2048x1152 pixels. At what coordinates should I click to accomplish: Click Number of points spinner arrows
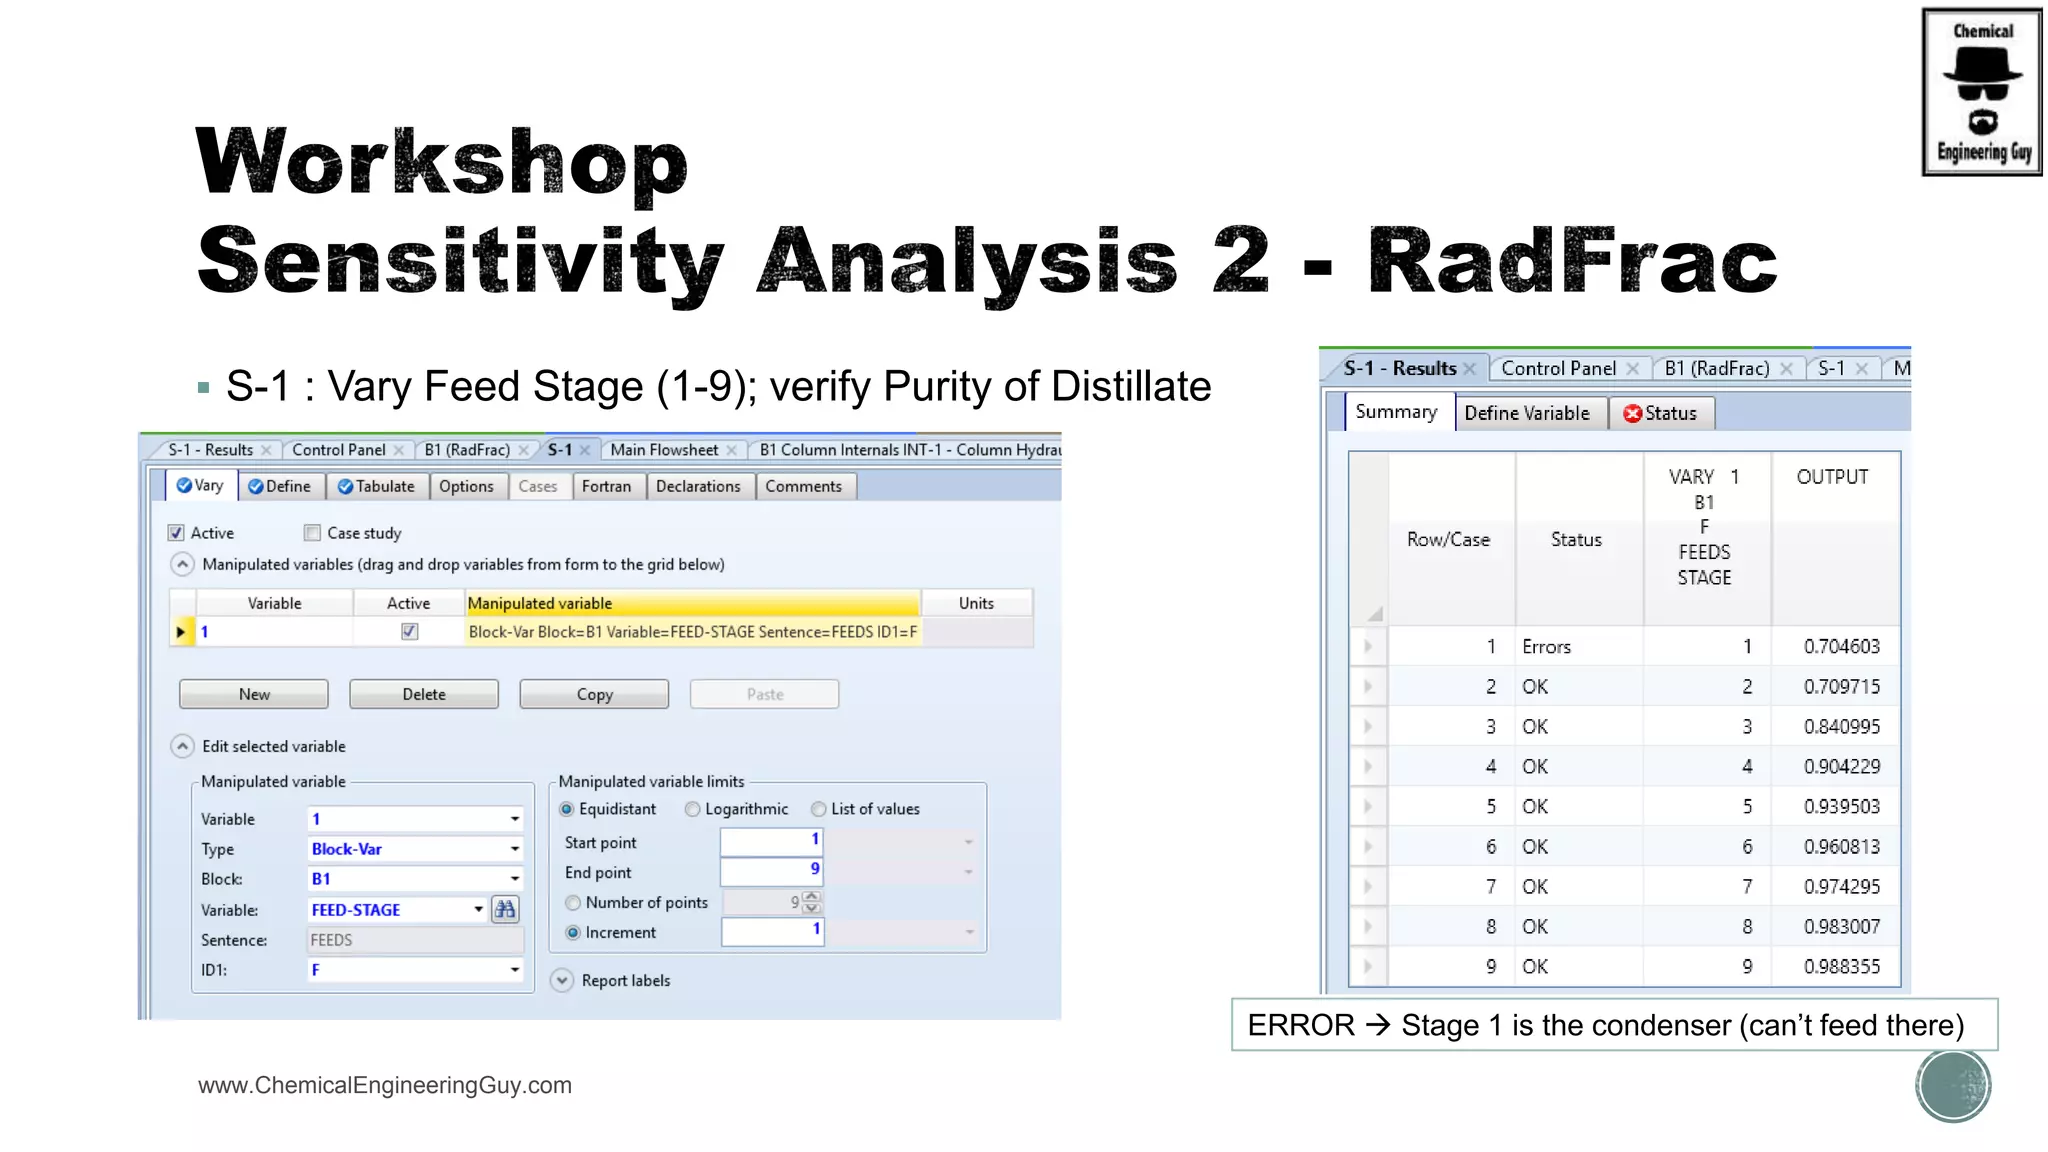812,902
